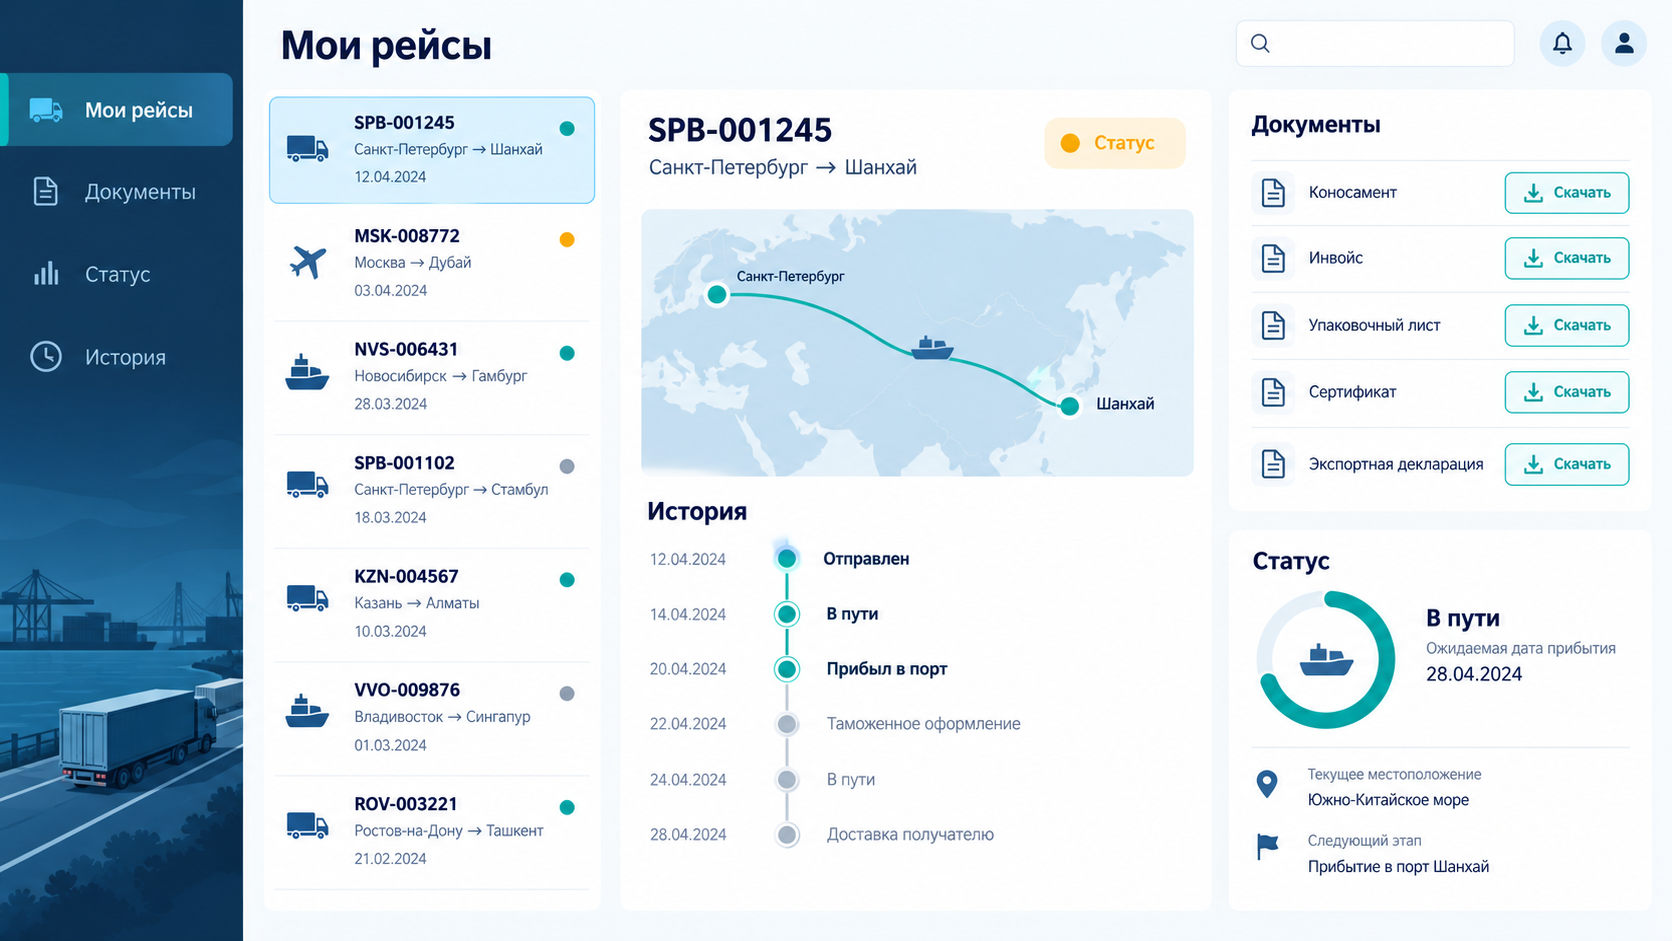The image size is (1672, 941).
Task: Click the Прибытие в порт Шанхай text
Action: 1398,867
